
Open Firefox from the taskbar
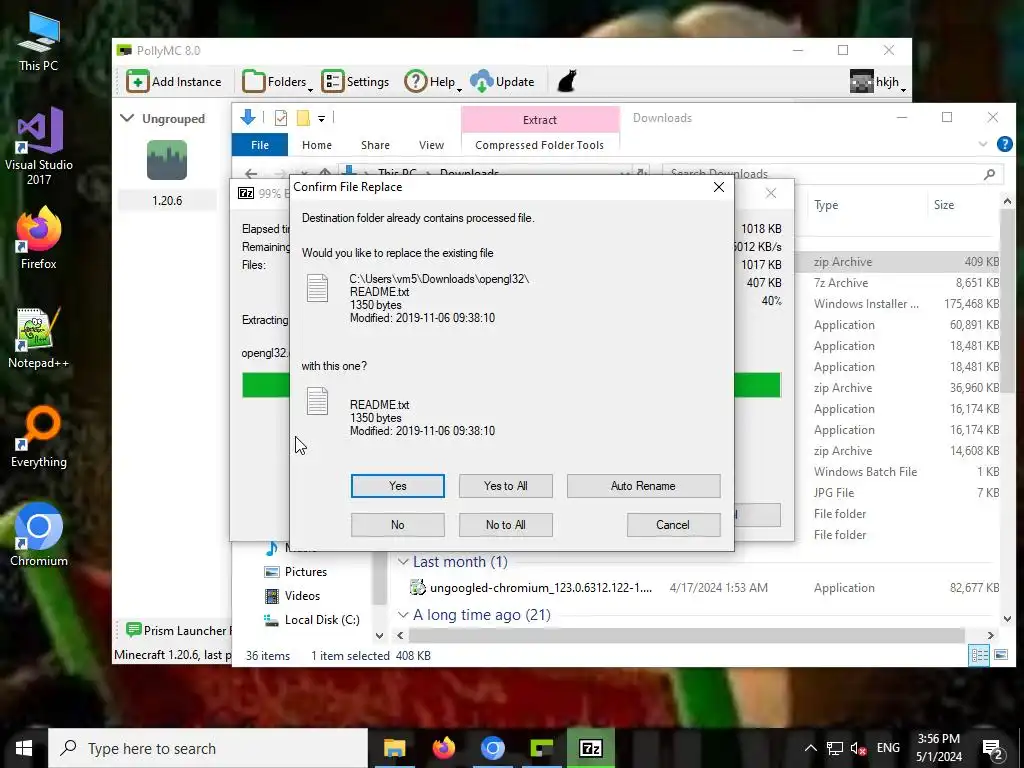(x=443, y=748)
